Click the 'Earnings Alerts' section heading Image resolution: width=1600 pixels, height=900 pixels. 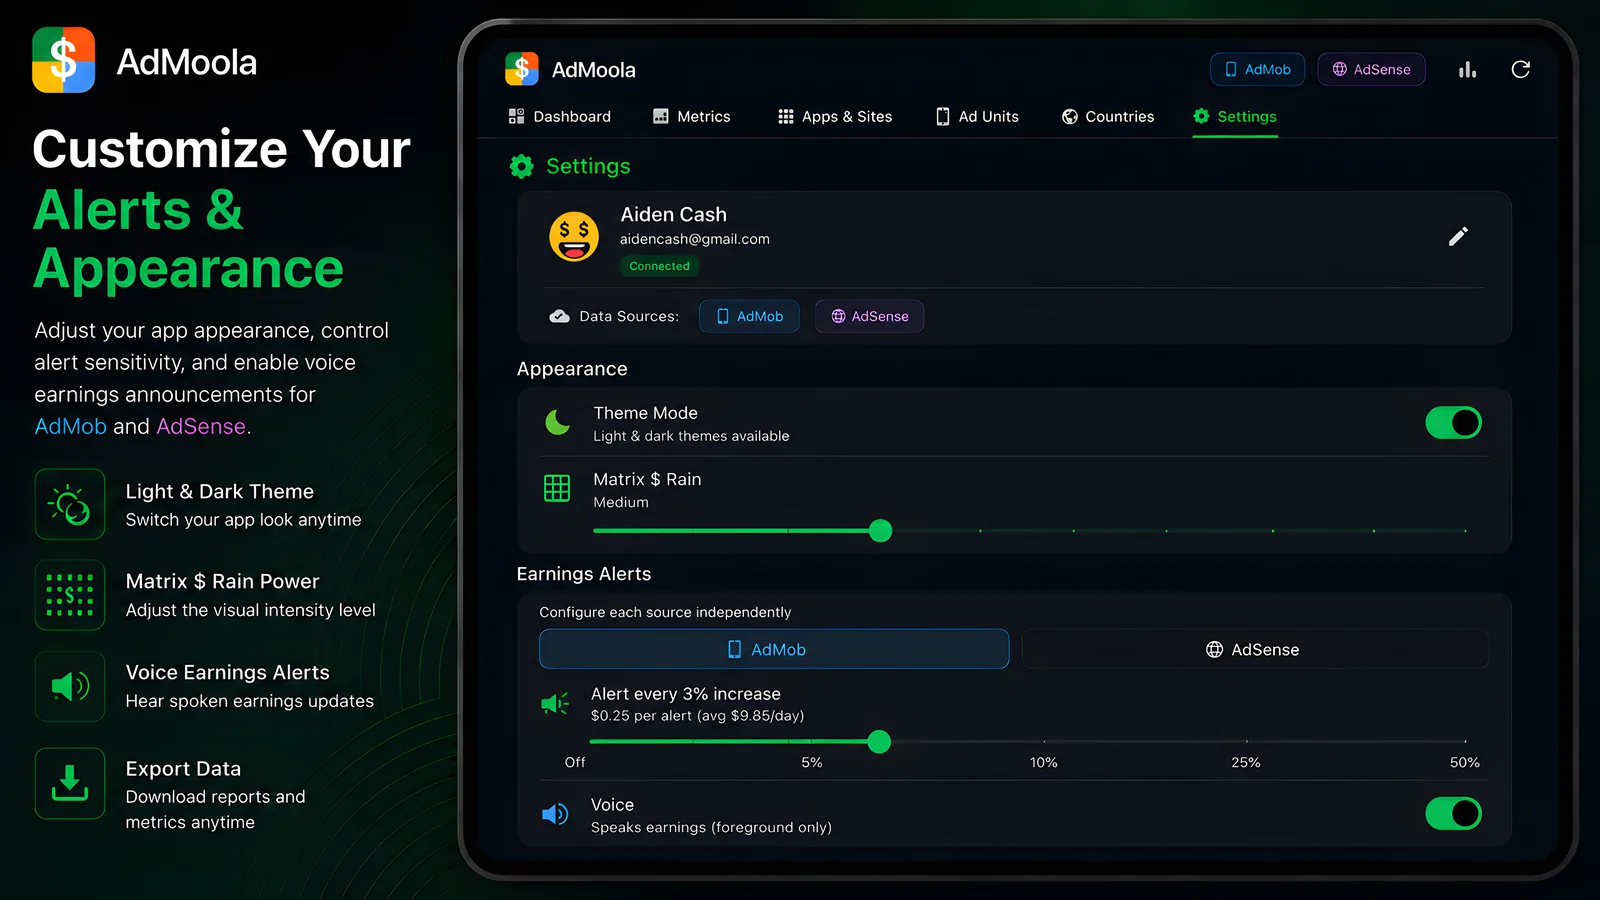click(x=583, y=574)
